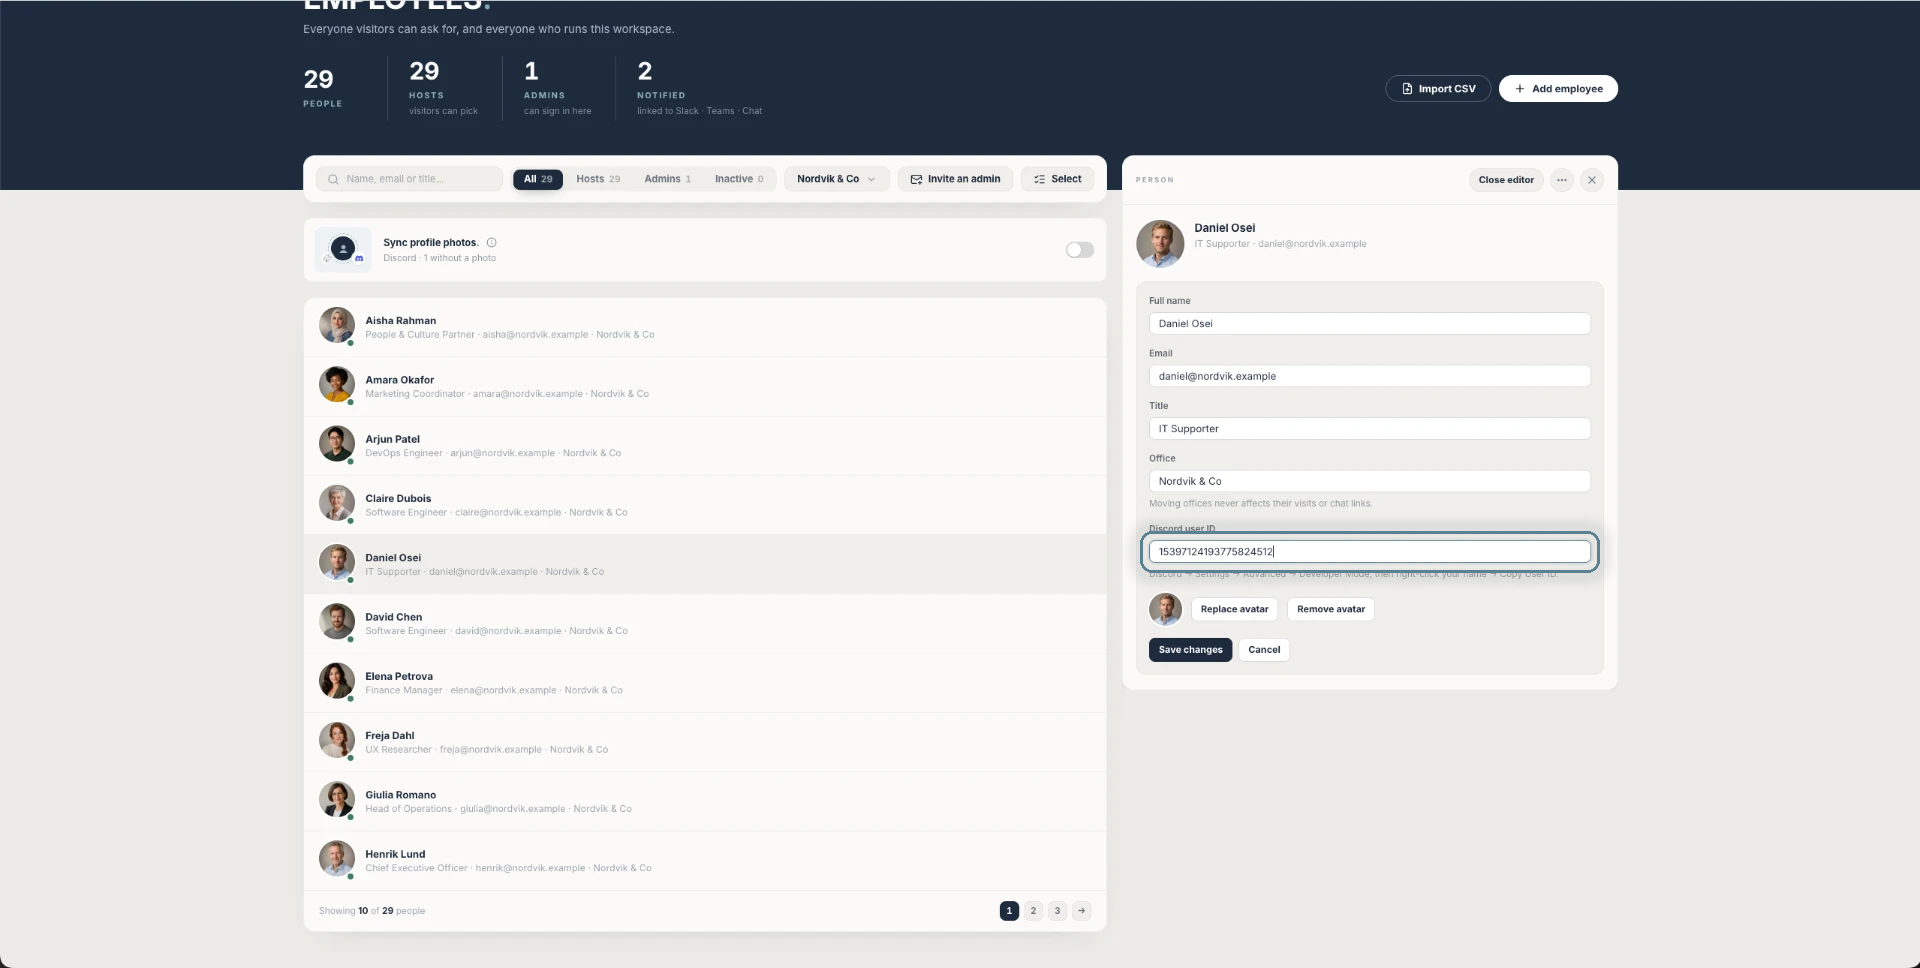Open the Nordvik & Co office dropdown
Screen dimensions: 1920x968
pyautogui.click(x=836, y=179)
